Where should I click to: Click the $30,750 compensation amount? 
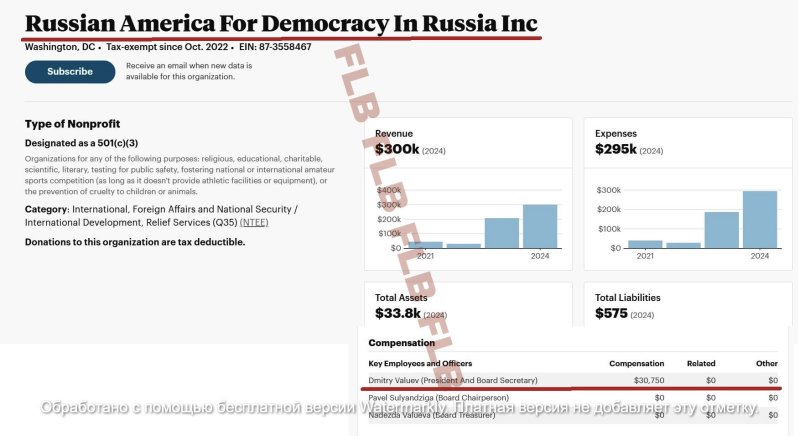[x=645, y=381]
